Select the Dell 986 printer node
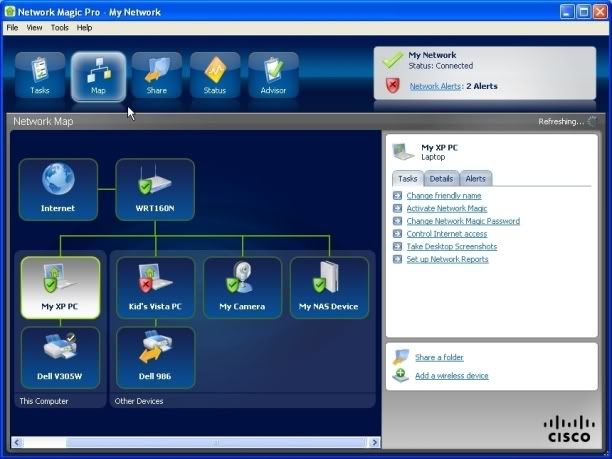This screenshot has height=459, width=612. tap(155, 358)
